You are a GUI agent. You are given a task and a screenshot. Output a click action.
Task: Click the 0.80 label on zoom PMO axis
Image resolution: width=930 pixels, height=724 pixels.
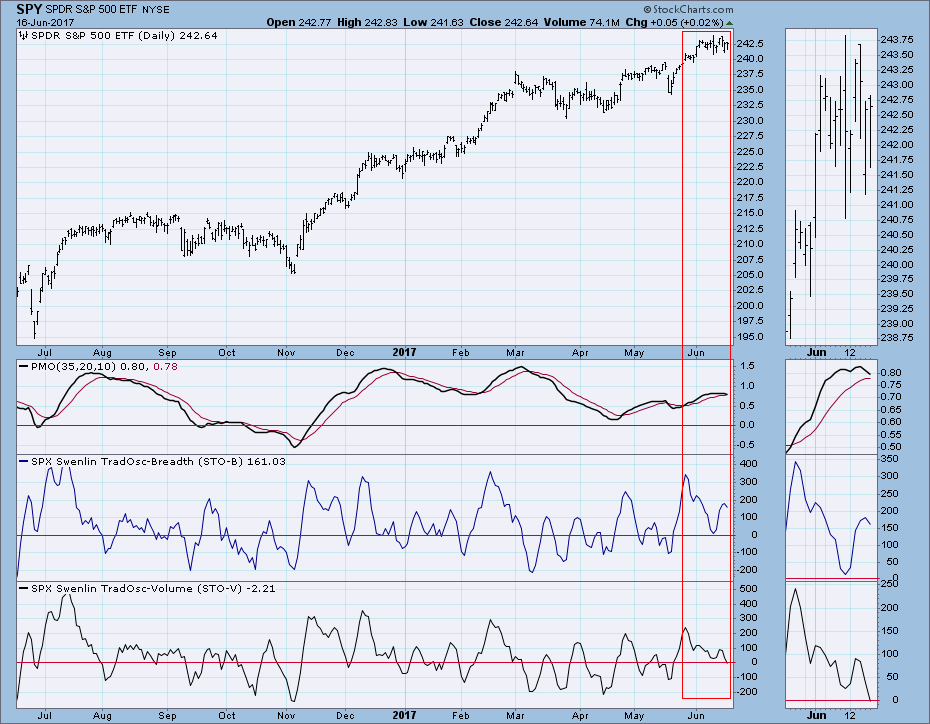pos(891,373)
